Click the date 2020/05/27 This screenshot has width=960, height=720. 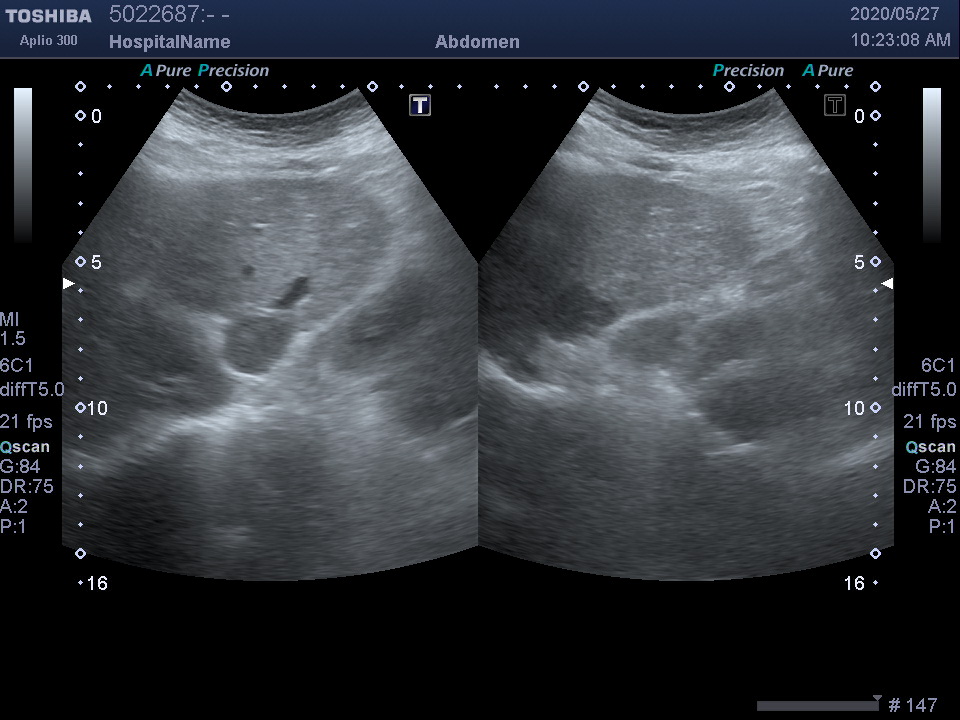click(894, 14)
